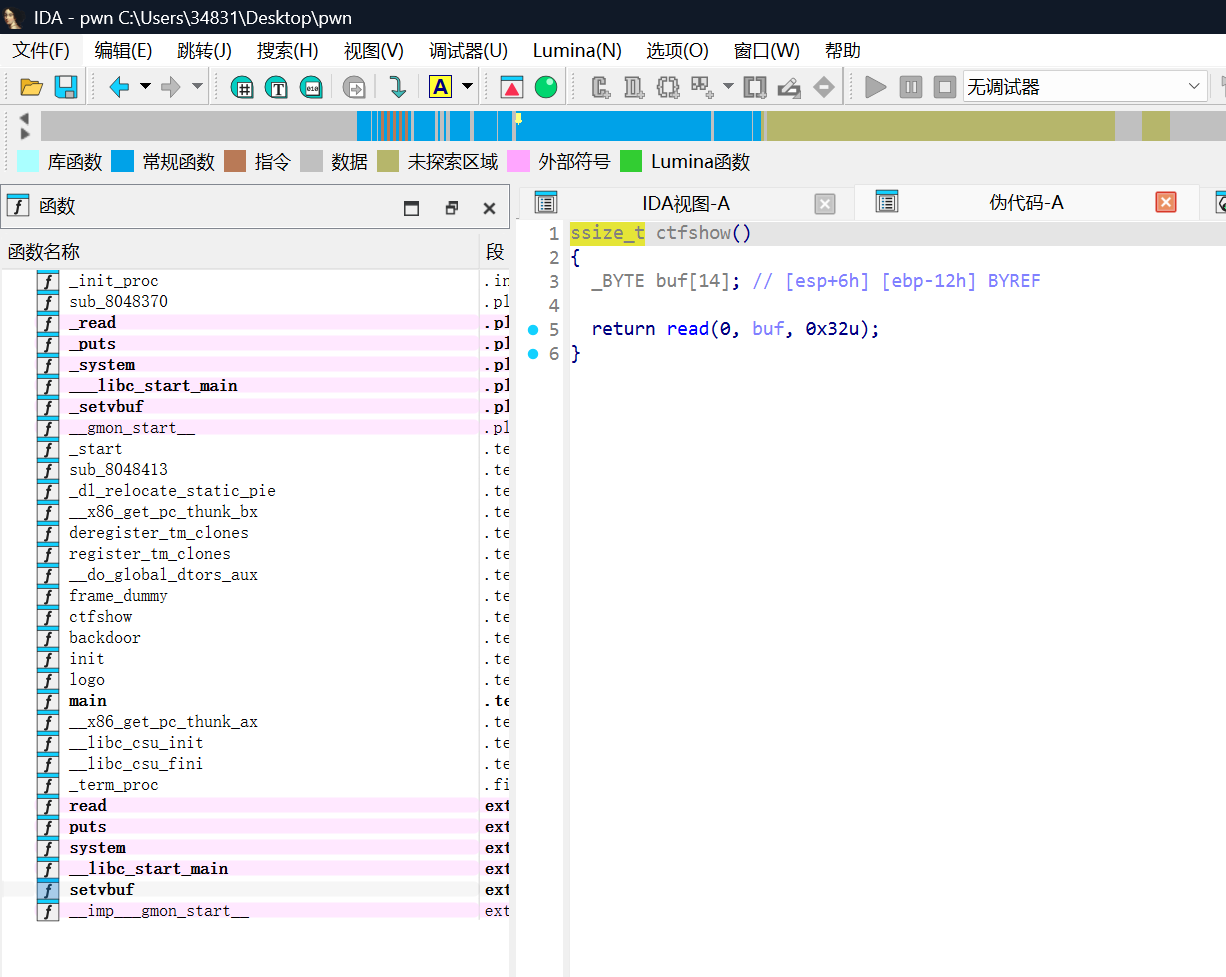Close the IDA视图-A tab
This screenshot has width=1226, height=977.
click(825, 204)
